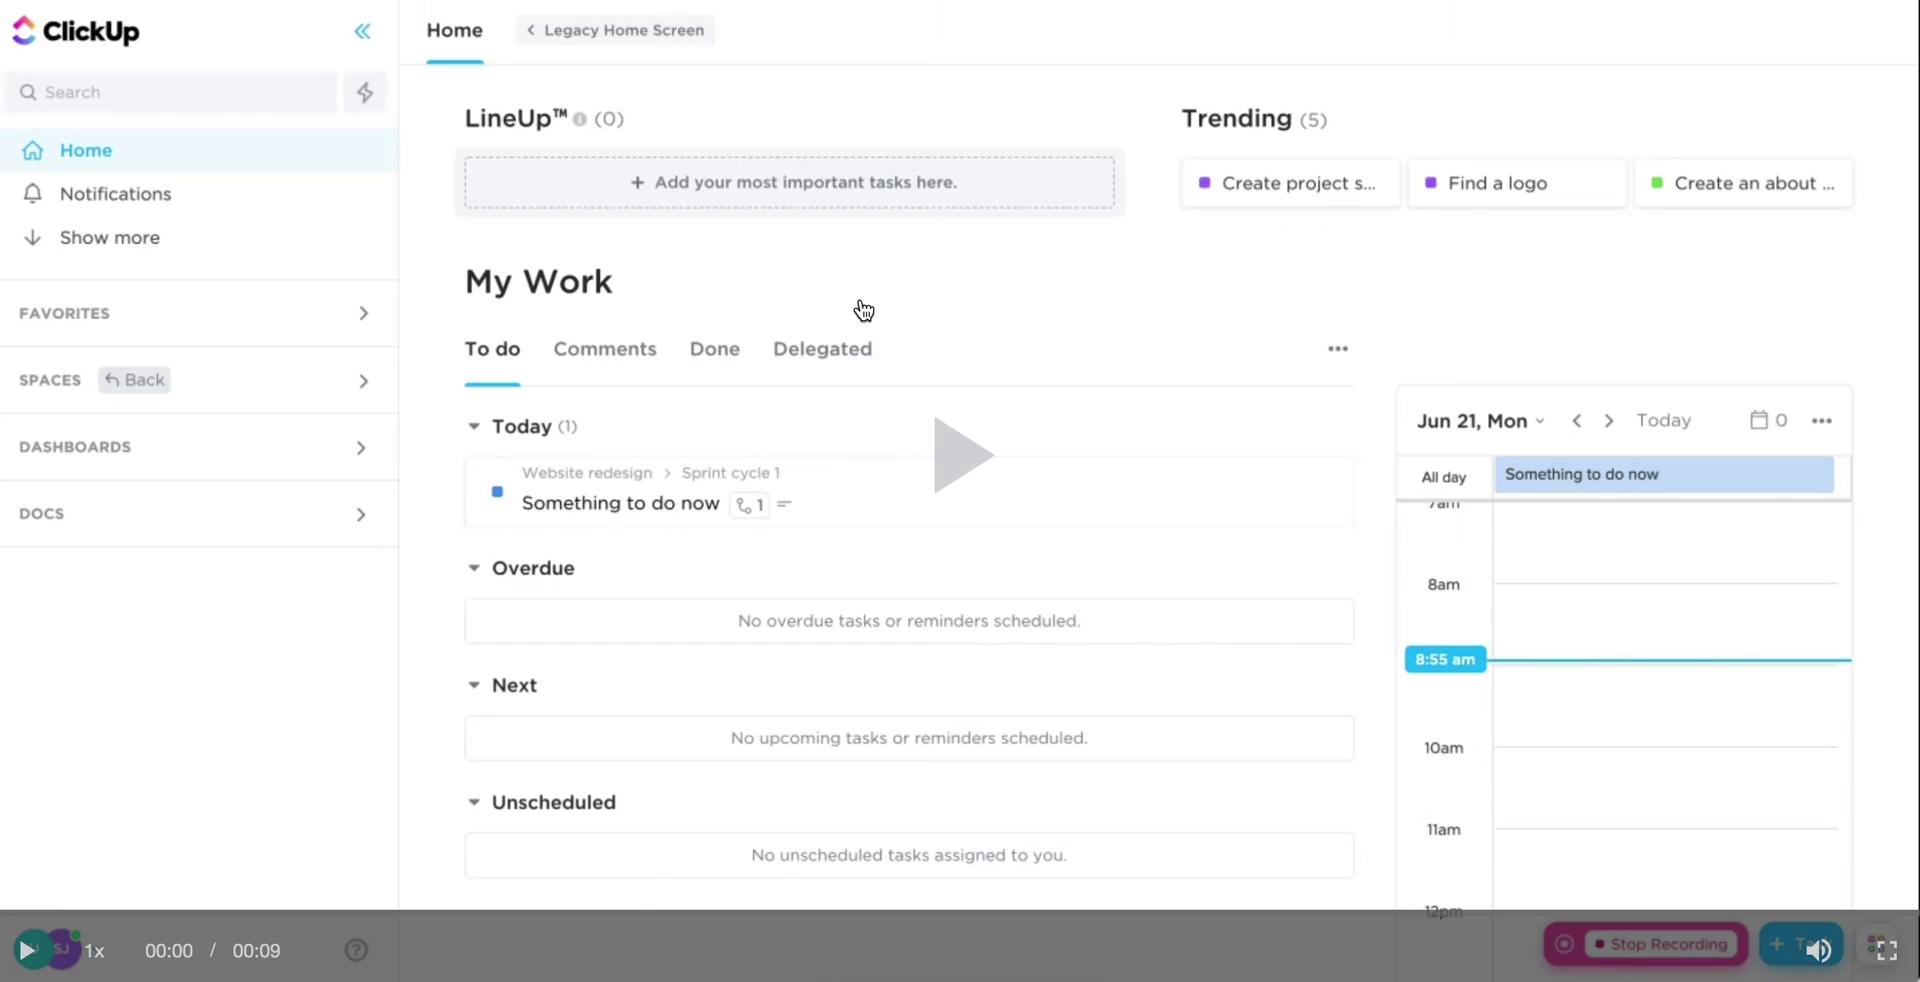Go to Home in sidebar
This screenshot has height=982, width=1920.
[199, 150]
